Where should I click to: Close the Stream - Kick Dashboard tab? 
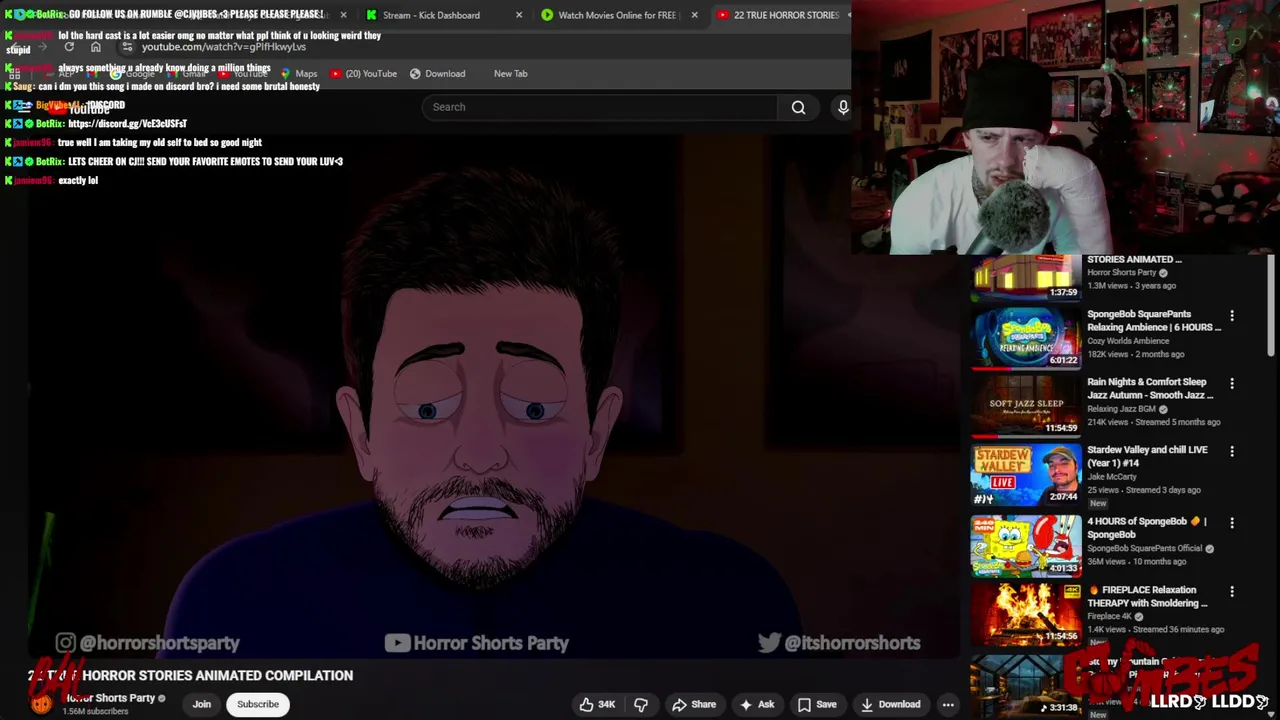(x=519, y=15)
